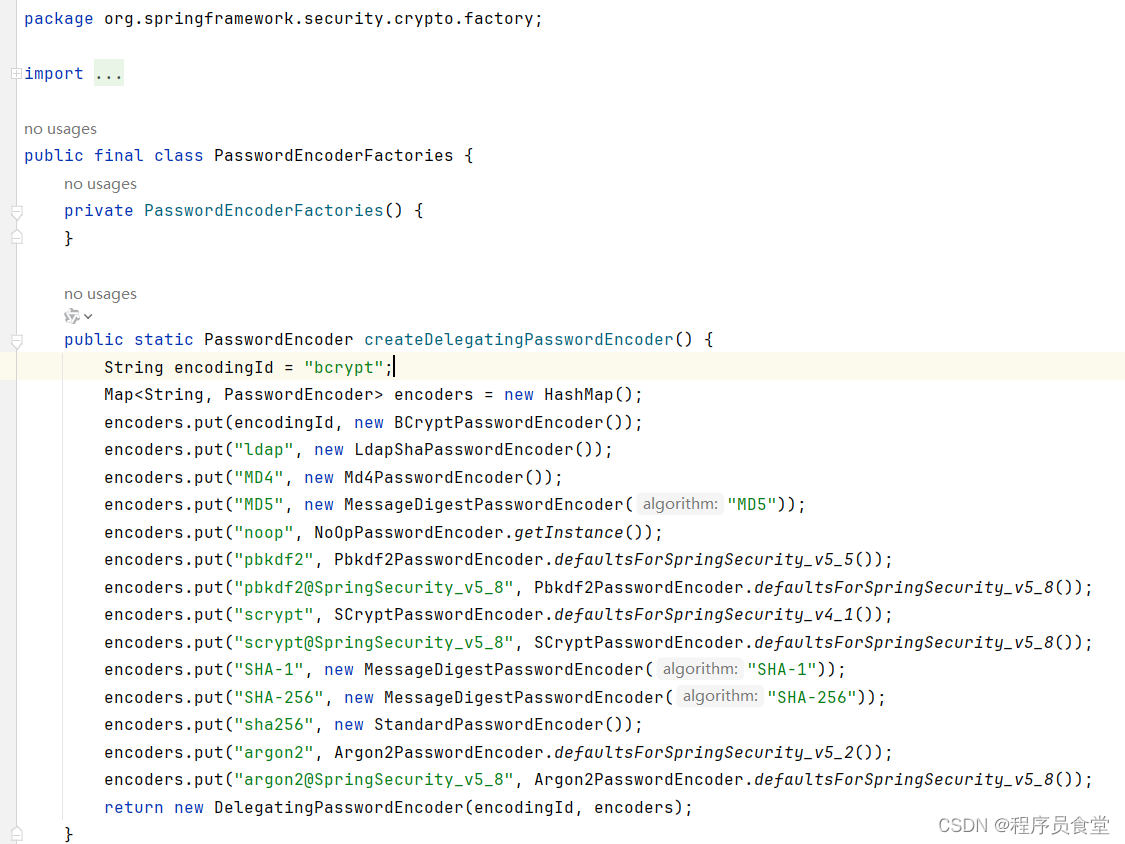
Task: Click the "MD4" string key
Action: point(259,478)
